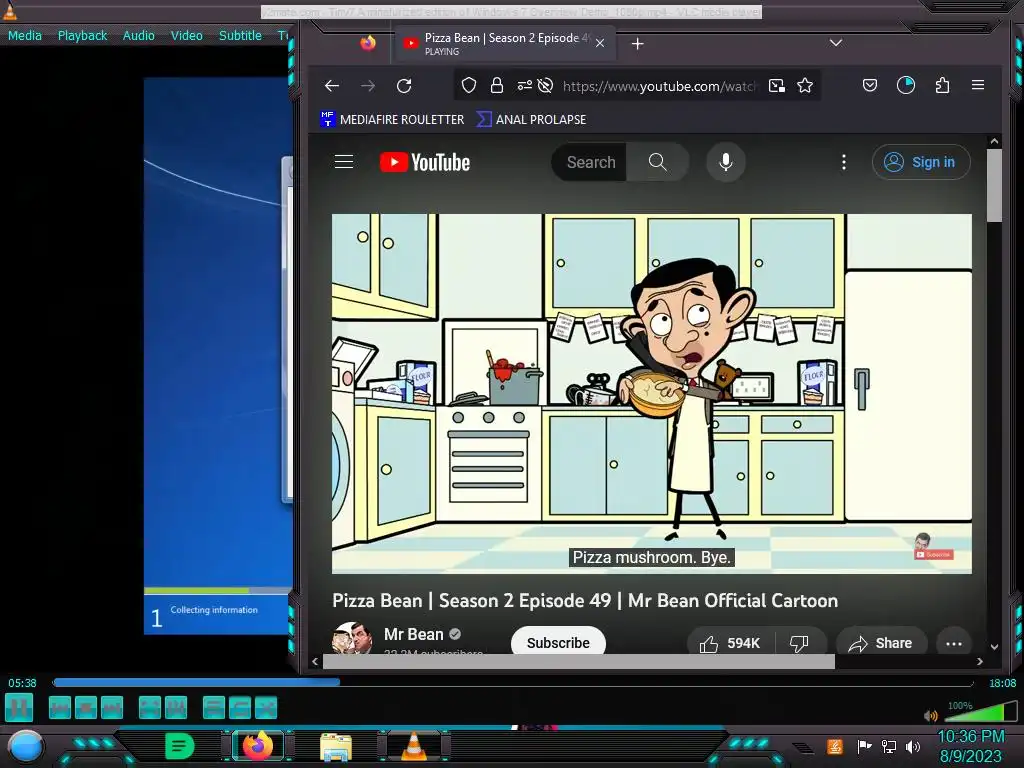This screenshot has height=768, width=1024.
Task: Click the page vertical scrollbar thumb
Action: (x=994, y=185)
